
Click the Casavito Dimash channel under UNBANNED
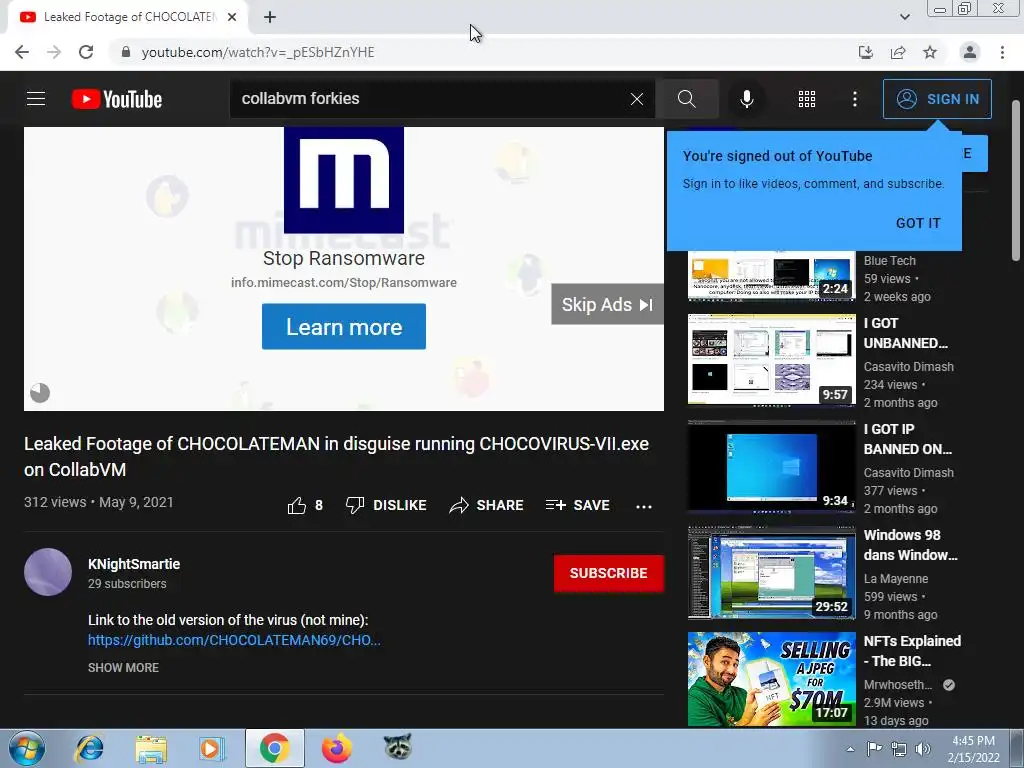tap(908, 367)
